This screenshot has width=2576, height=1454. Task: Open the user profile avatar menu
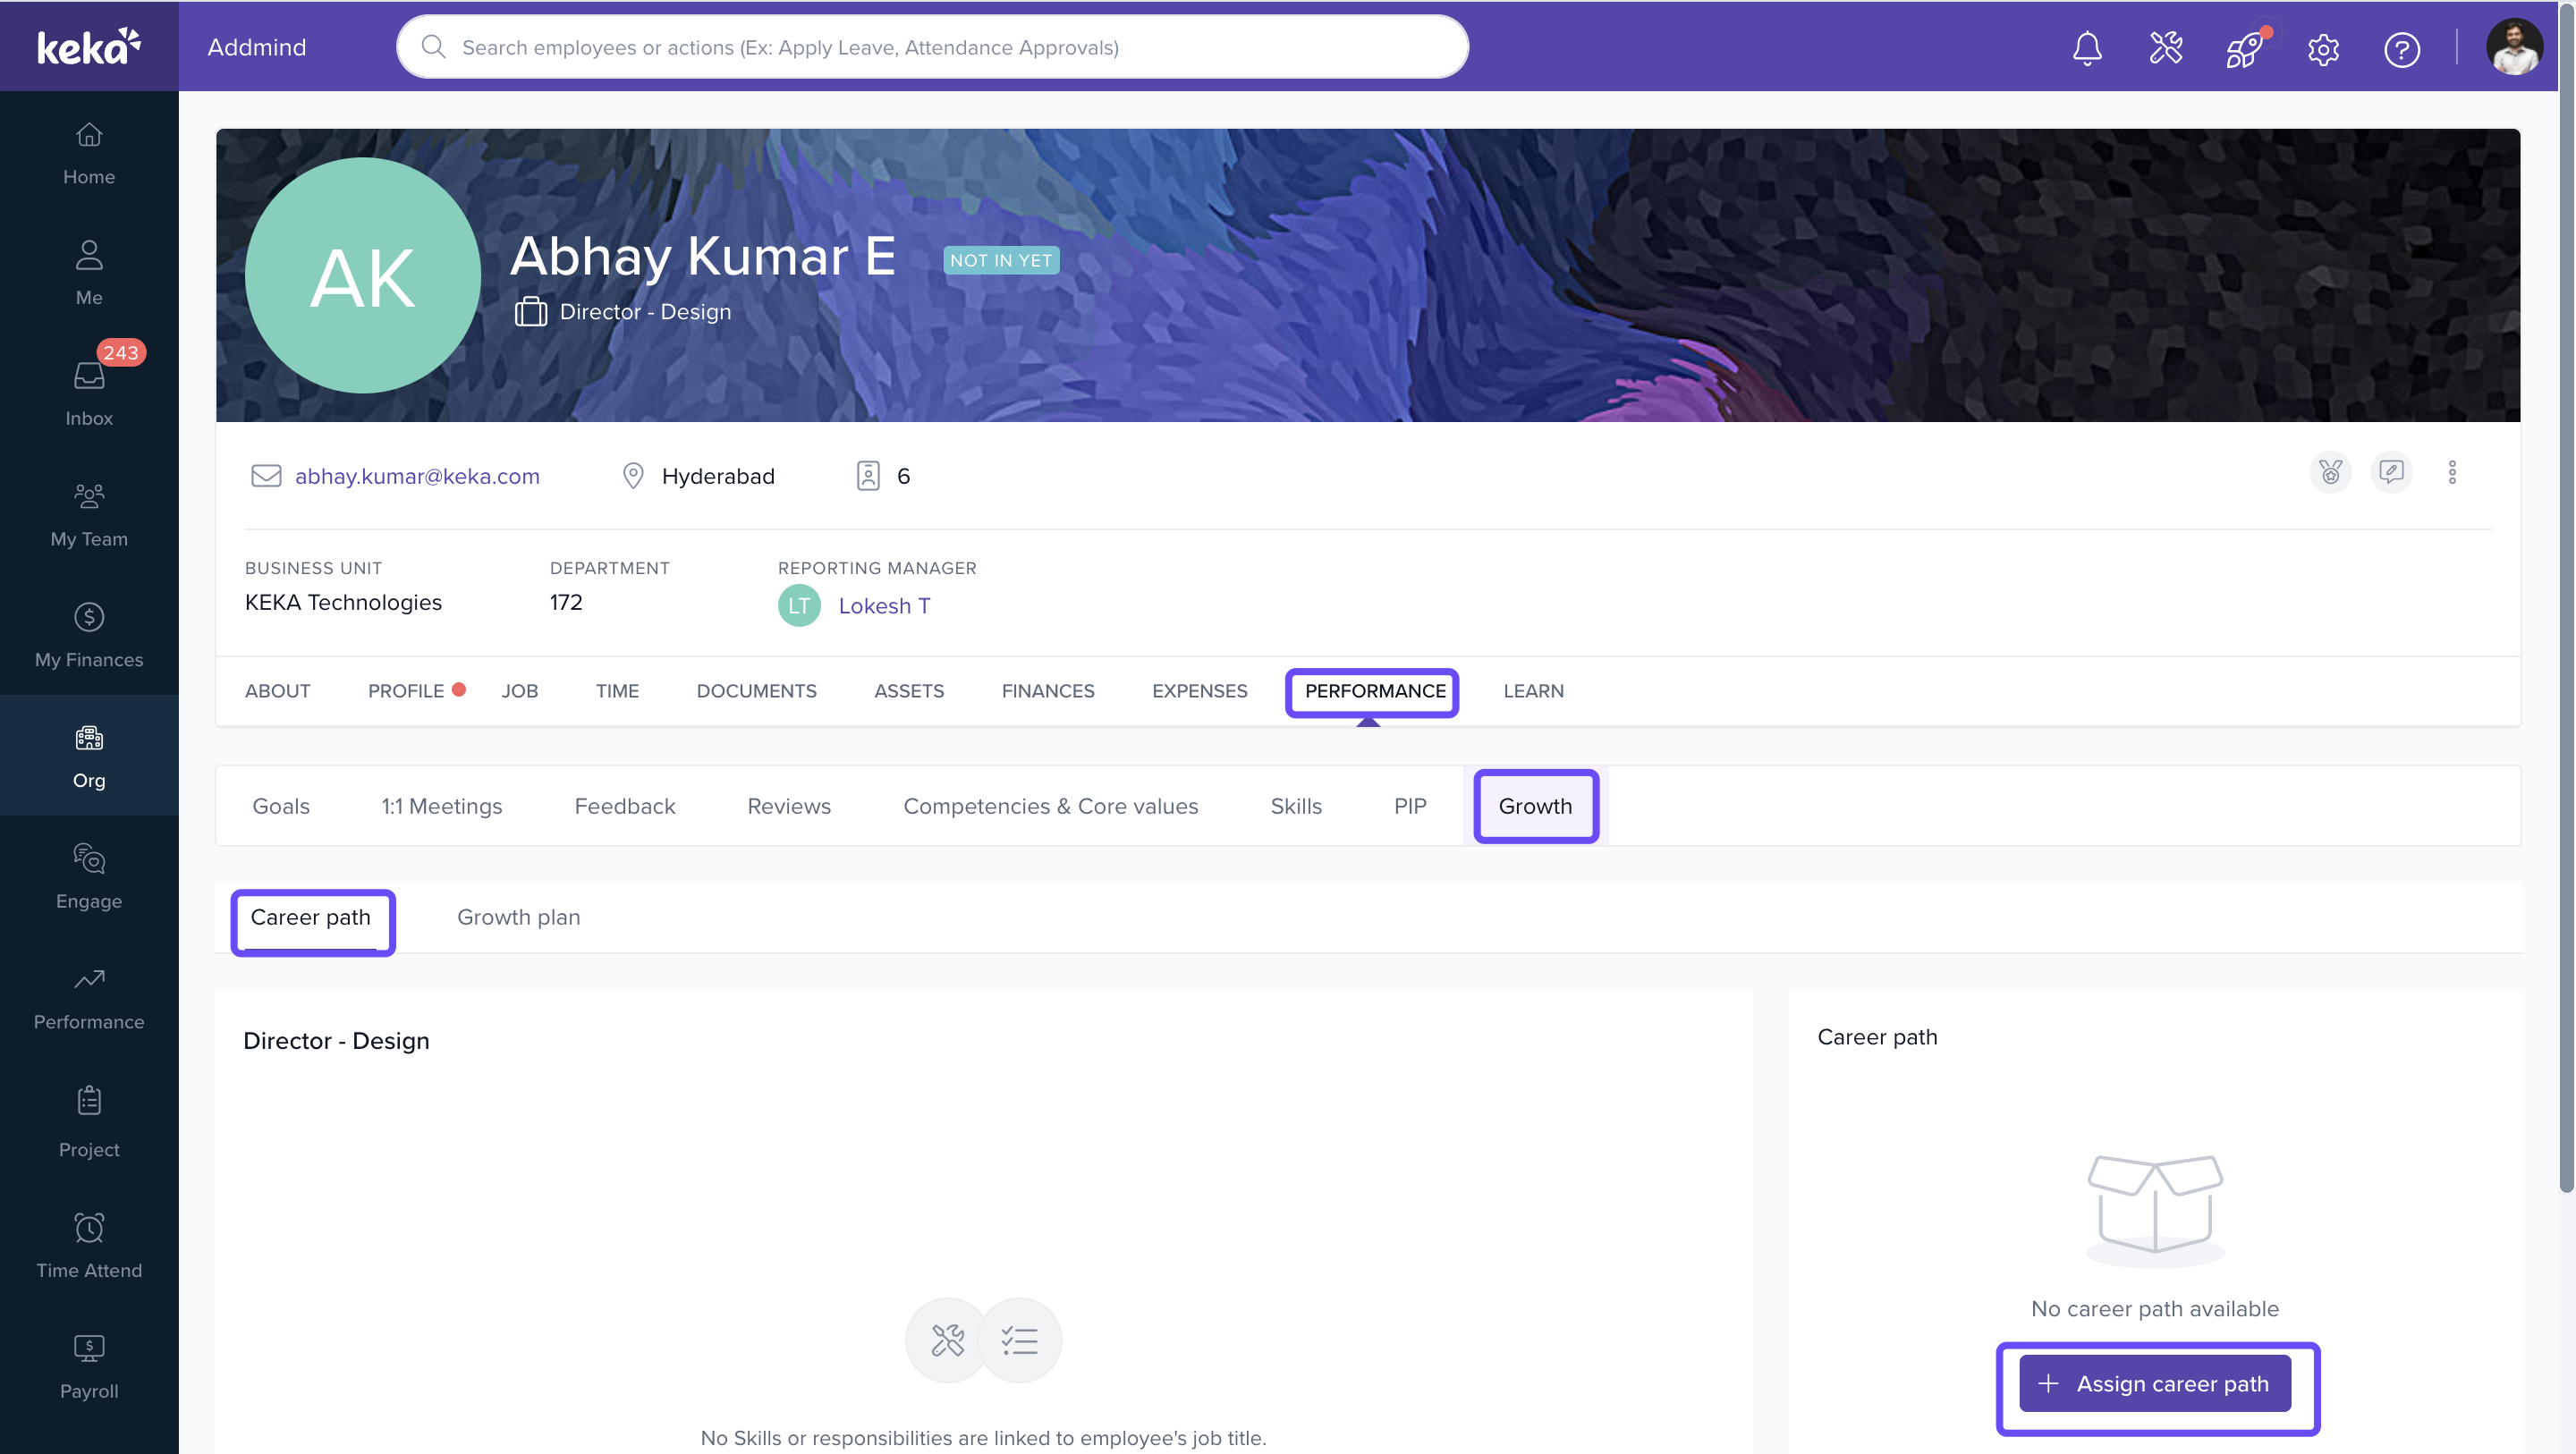pos(2513,47)
